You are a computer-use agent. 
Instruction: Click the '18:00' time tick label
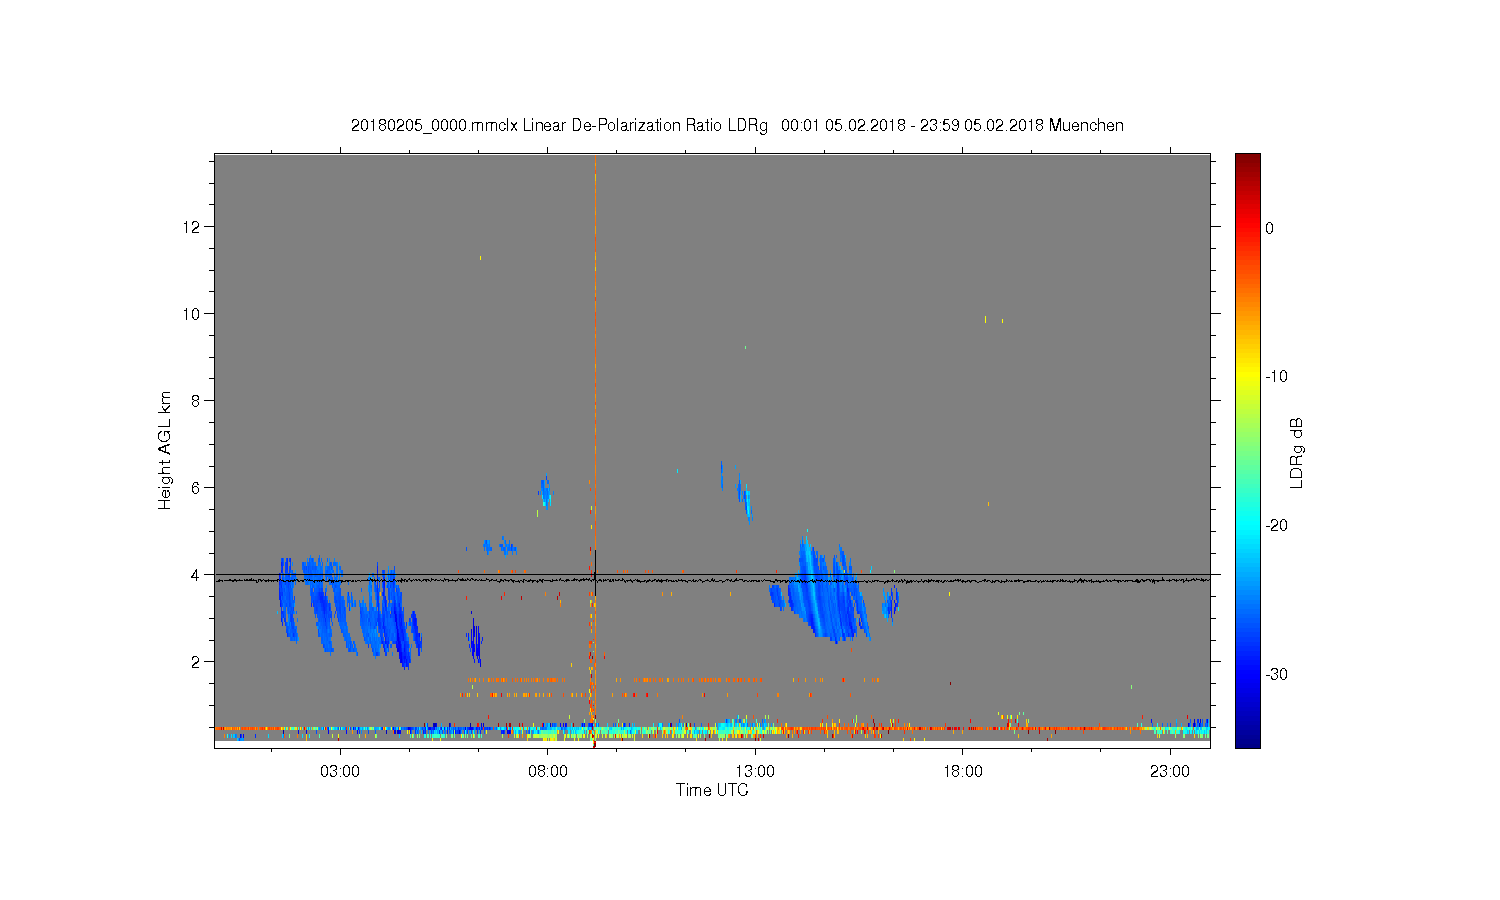pyautogui.click(x=963, y=772)
